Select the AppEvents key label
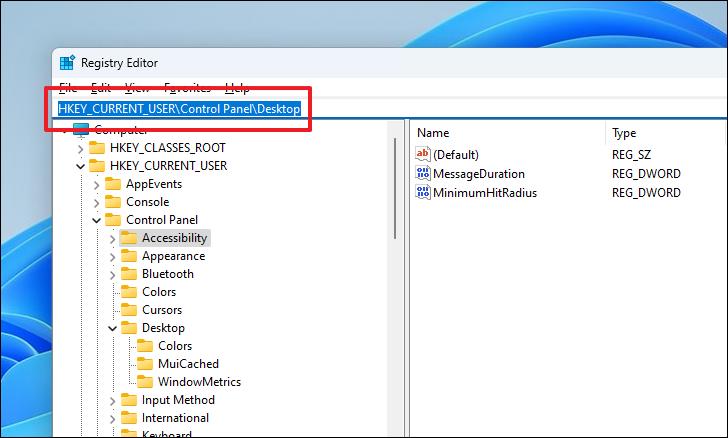Viewport: 728px width, 438px height. [x=154, y=184]
